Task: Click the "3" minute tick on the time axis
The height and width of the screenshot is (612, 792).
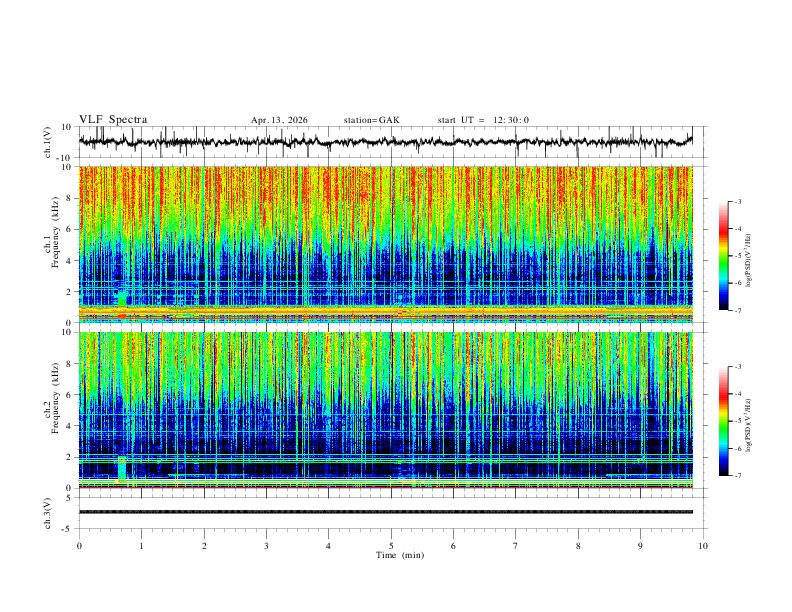Action: (x=266, y=546)
